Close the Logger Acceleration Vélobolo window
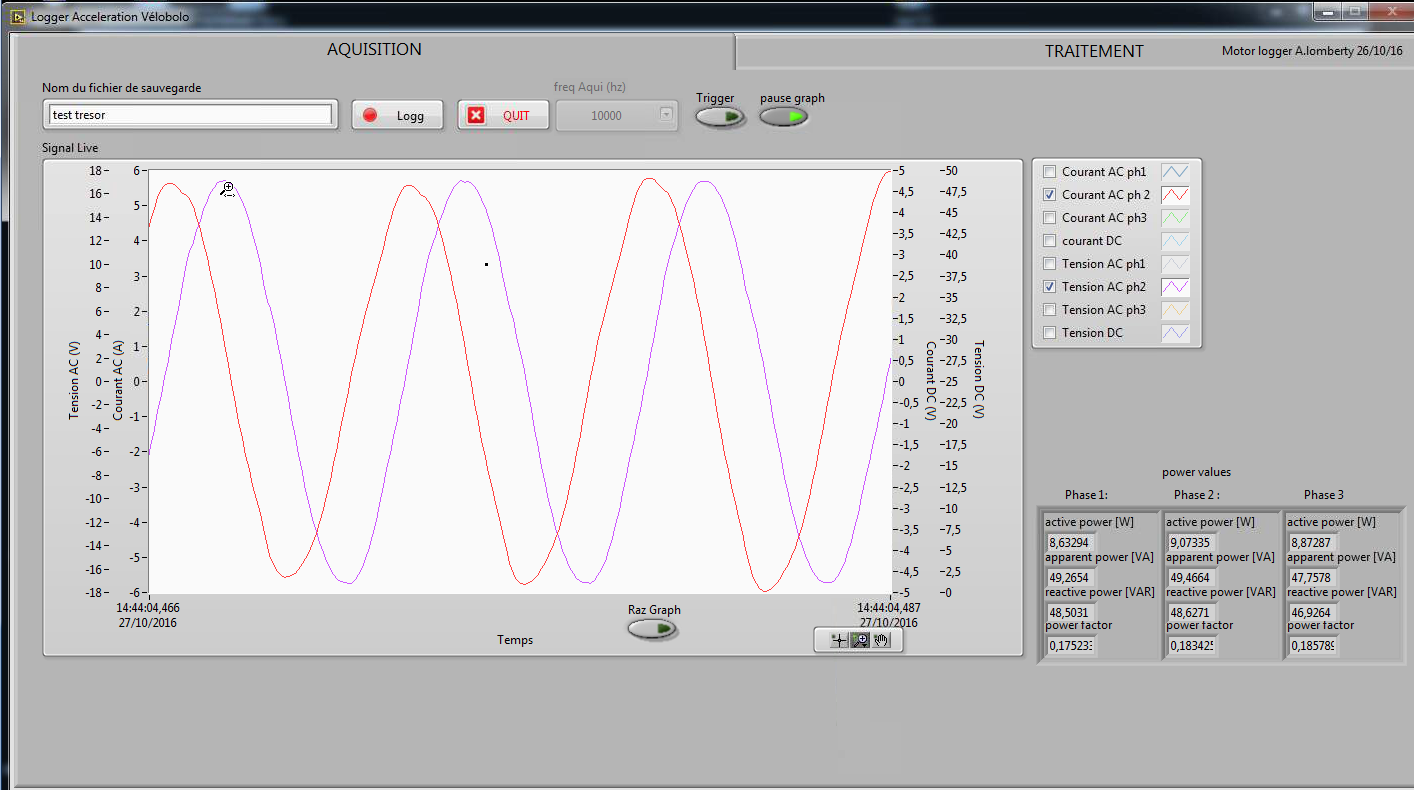 1391,12
